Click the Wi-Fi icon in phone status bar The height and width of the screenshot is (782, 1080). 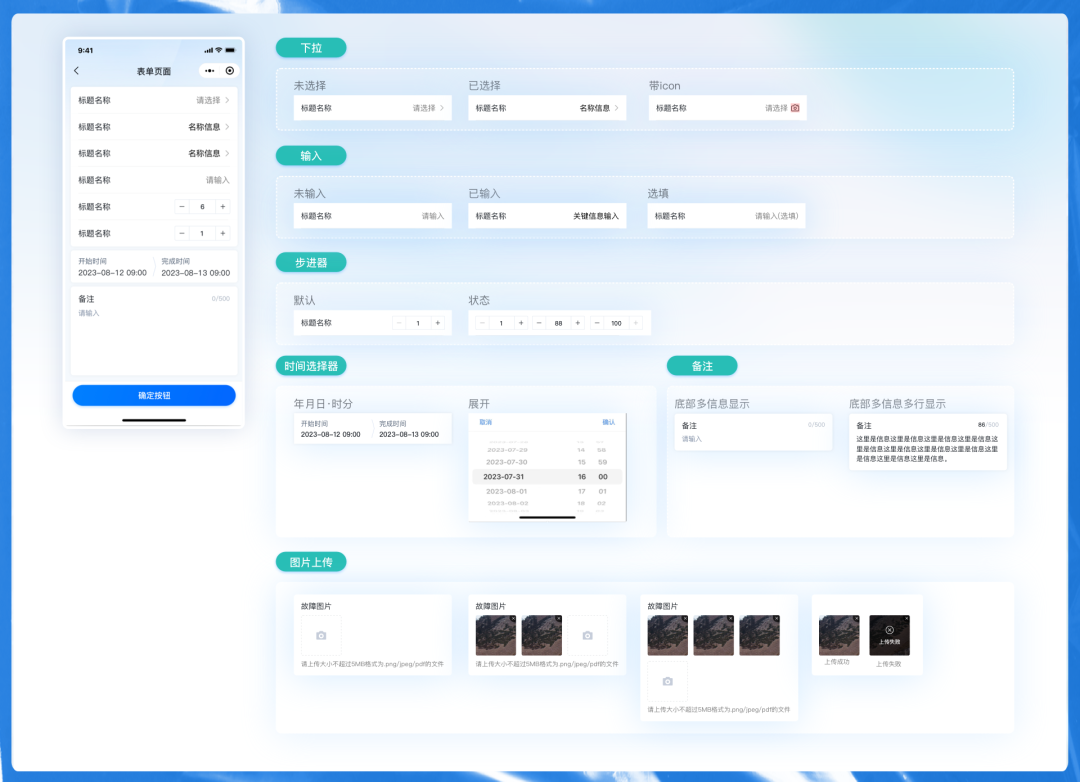pyautogui.click(x=218, y=50)
